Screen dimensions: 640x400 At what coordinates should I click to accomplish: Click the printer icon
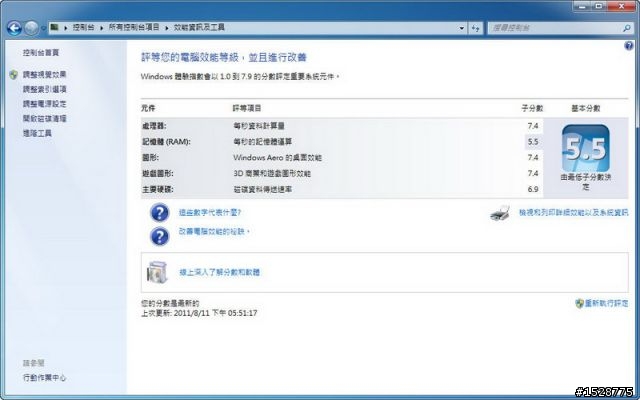pos(500,213)
